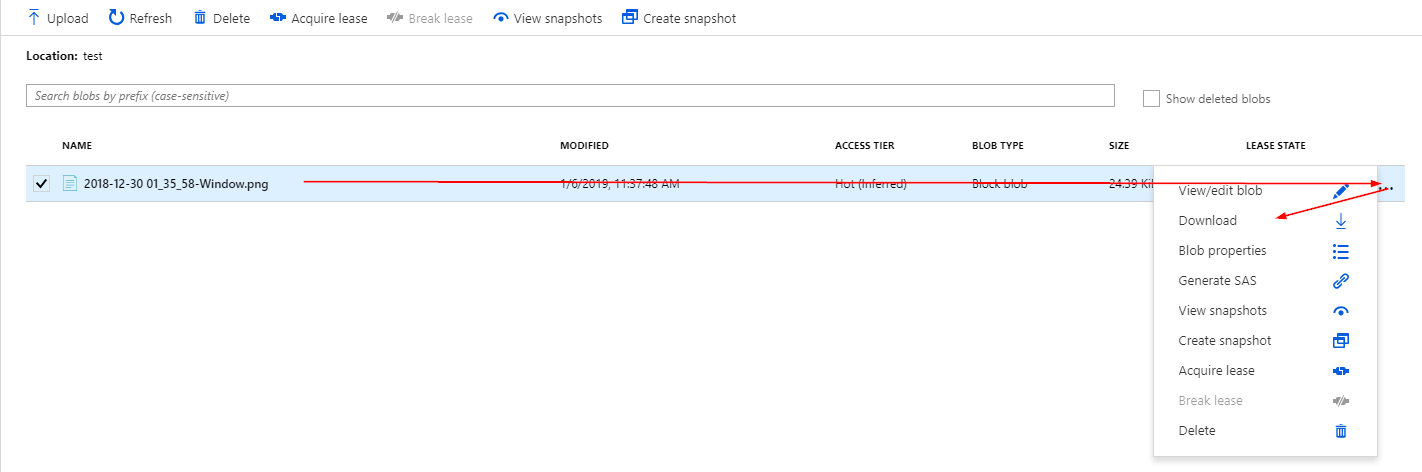
Task: Select Create snapshot in the context menu
Action: click(x=1224, y=341)
